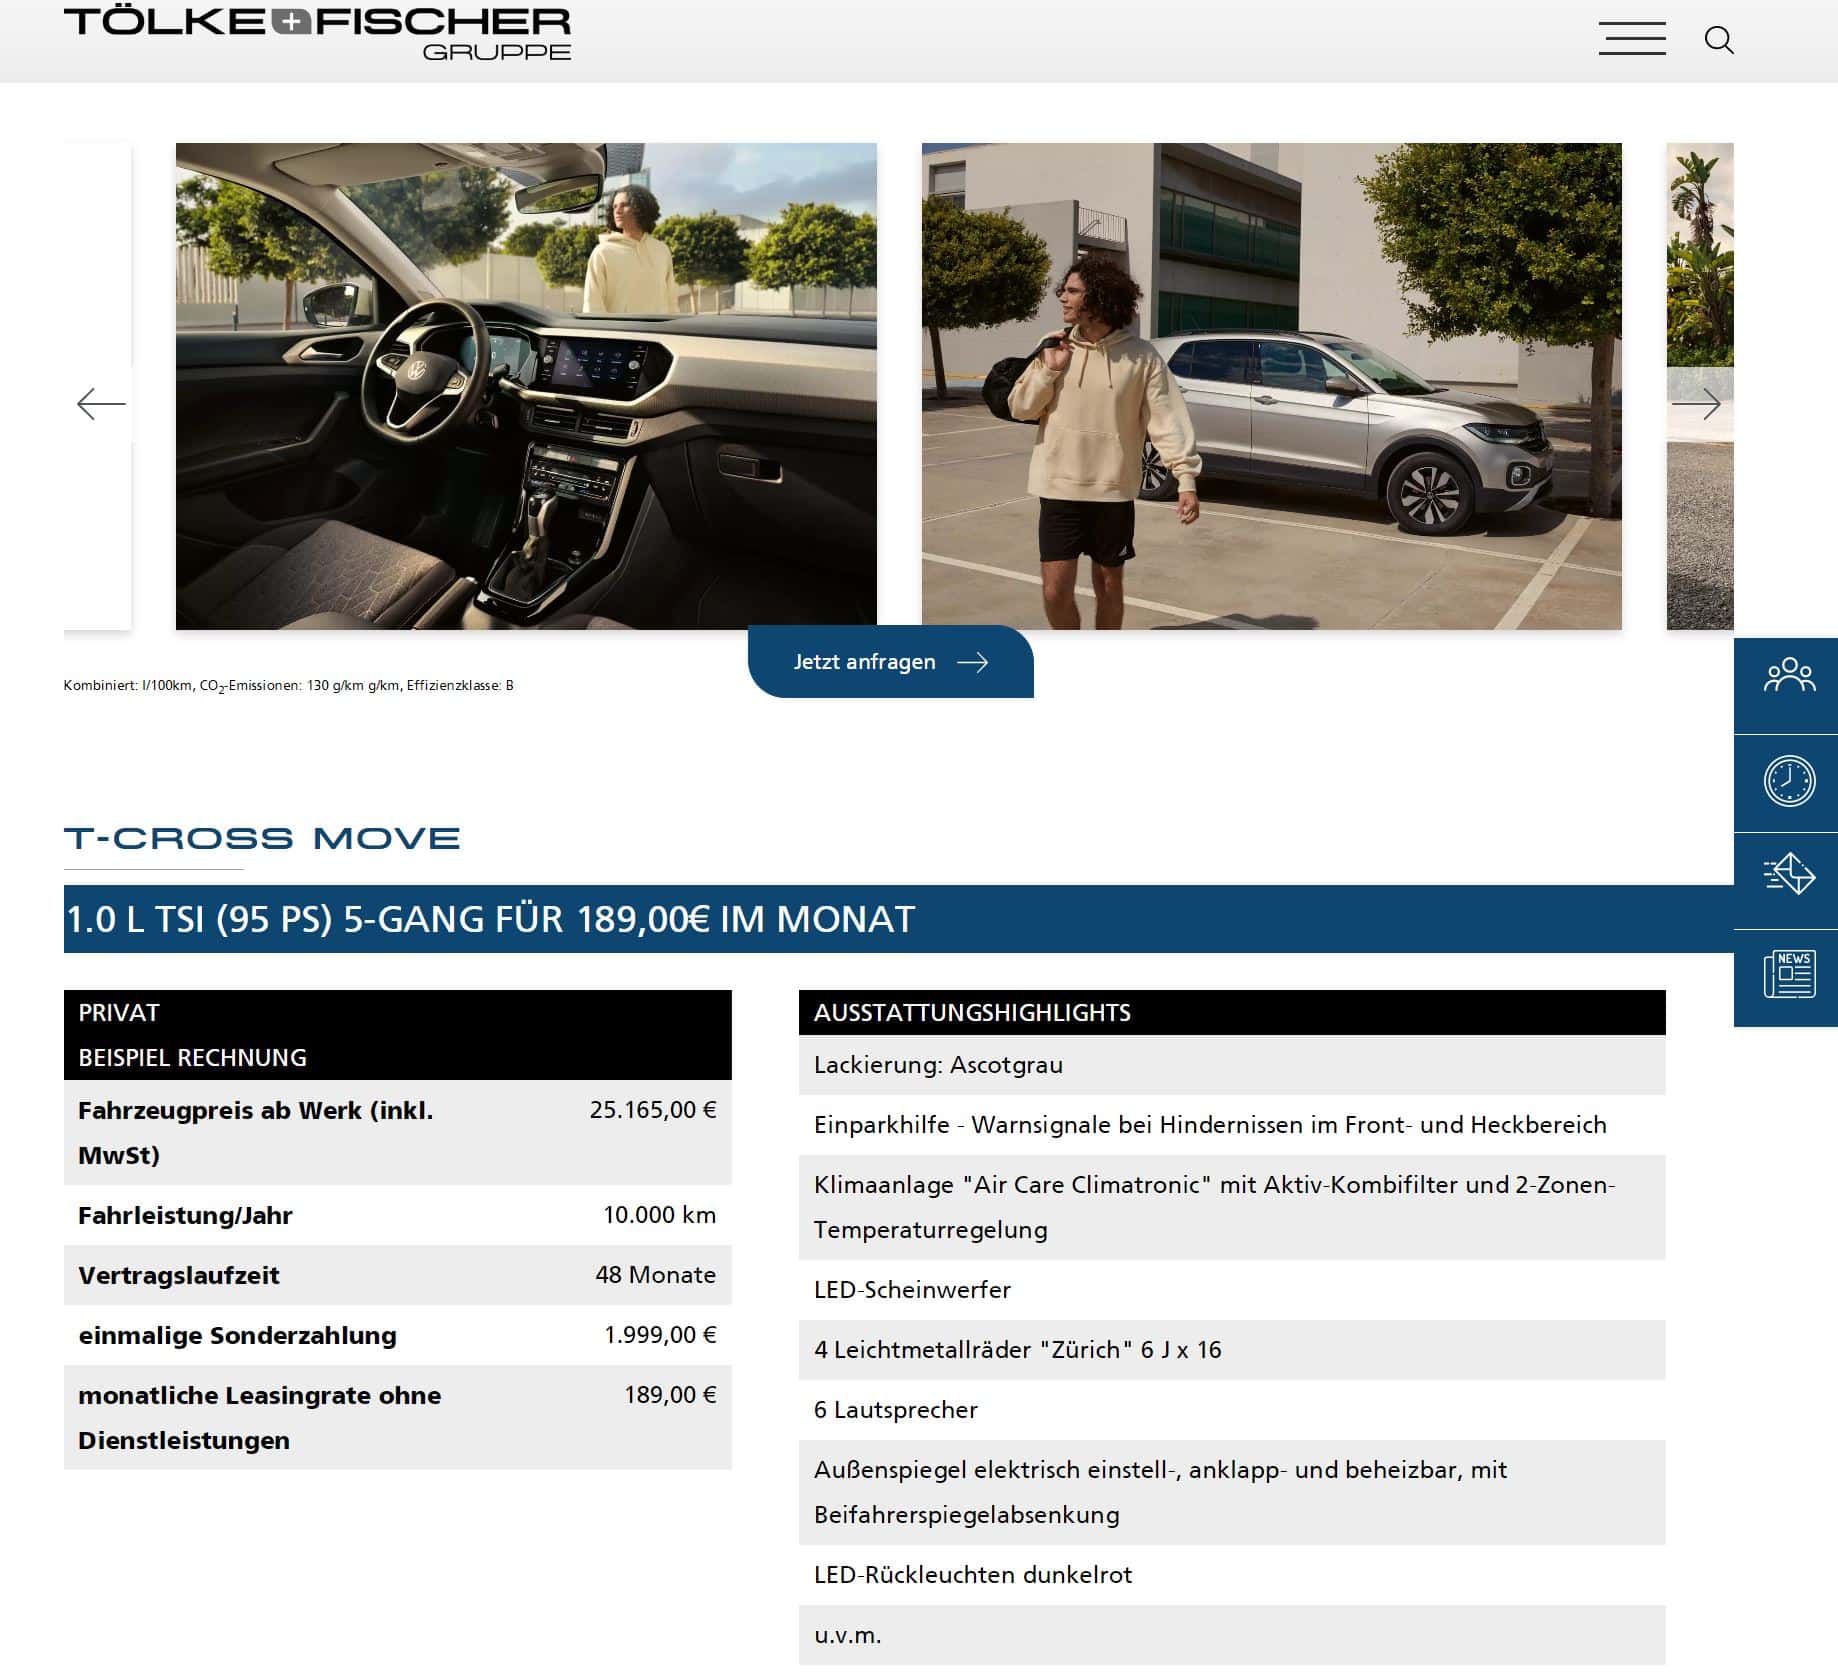Viewport: 1838px width, 1676px height.
Task: Open the hamburger menu
Action: 1632,39
